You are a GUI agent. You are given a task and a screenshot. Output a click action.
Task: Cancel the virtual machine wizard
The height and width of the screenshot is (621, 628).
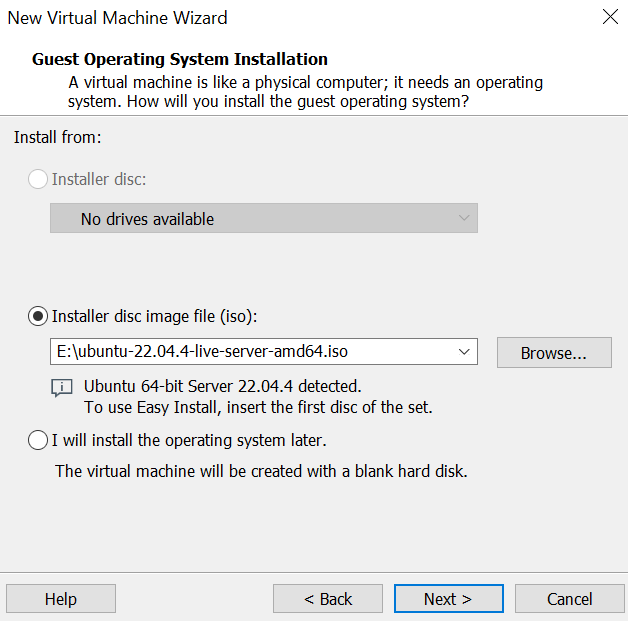tap(569, 599)
